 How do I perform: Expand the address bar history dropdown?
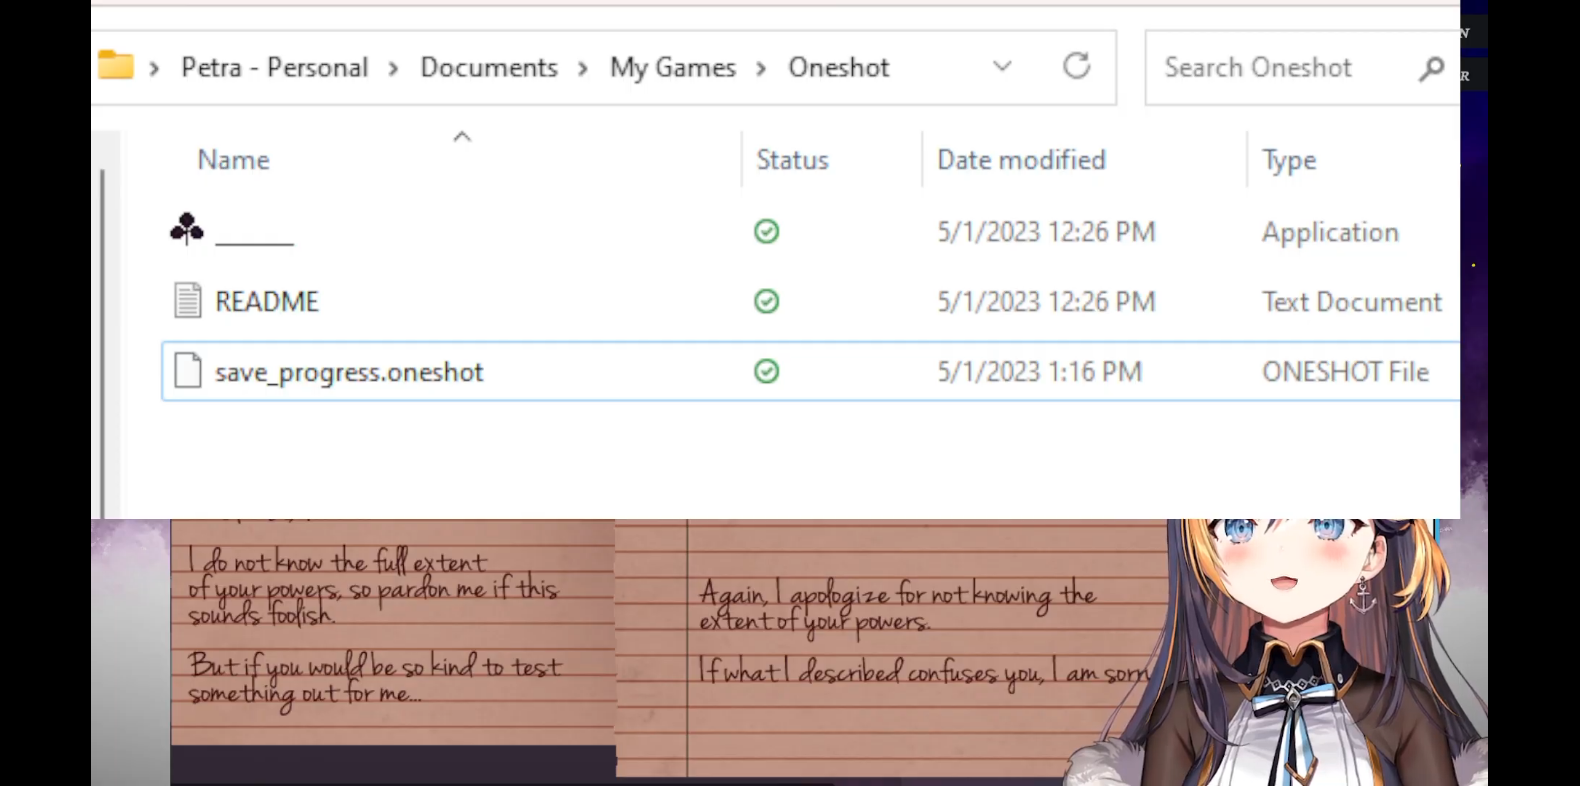tap(1002, 66)
